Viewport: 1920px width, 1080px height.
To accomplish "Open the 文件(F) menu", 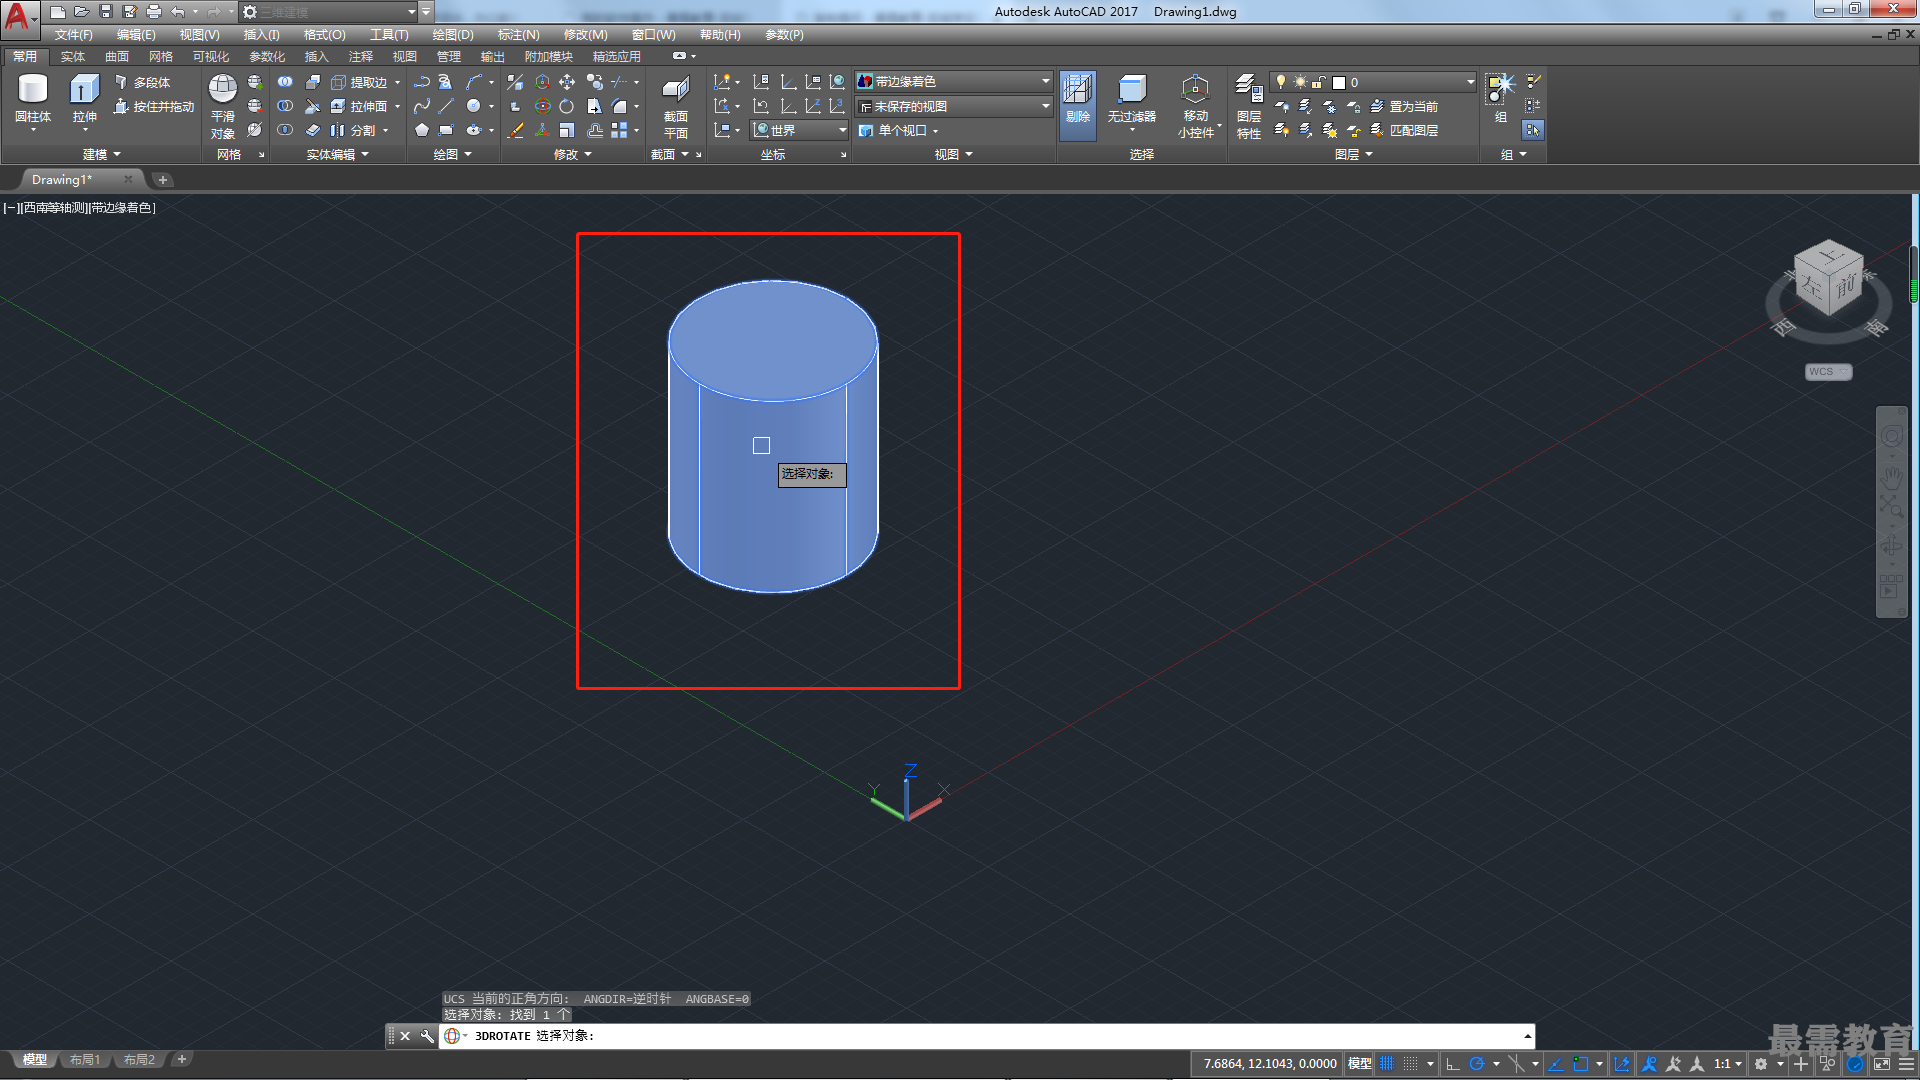I will 74,35.
